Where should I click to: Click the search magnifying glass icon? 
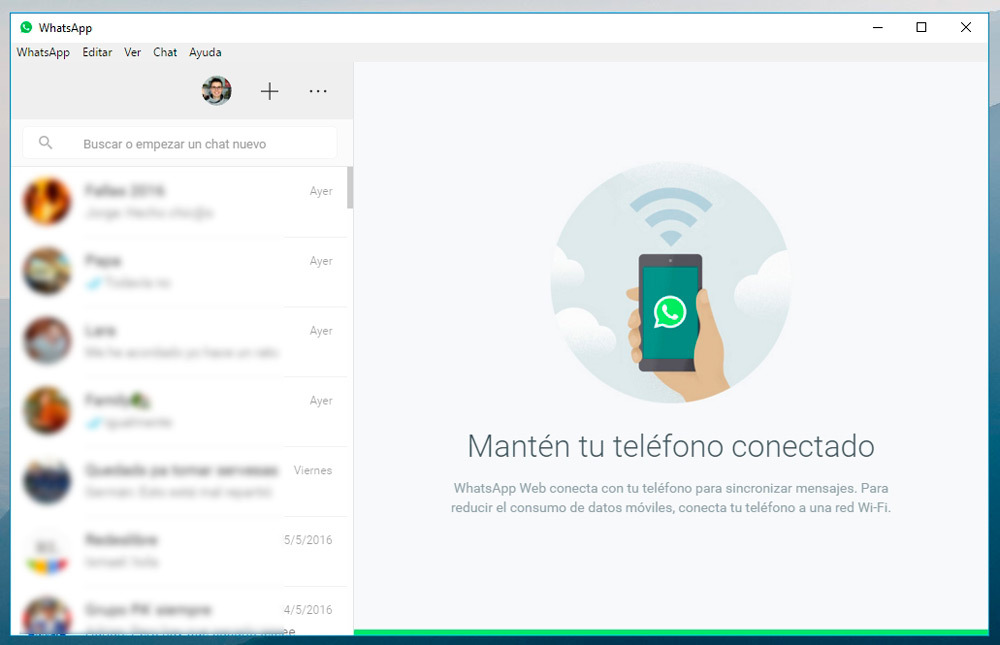(x=45, y=142)
